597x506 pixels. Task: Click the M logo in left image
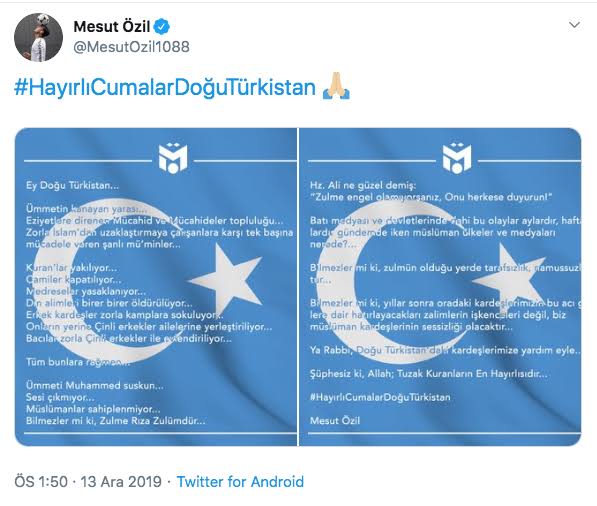click(x=173, y=158)
